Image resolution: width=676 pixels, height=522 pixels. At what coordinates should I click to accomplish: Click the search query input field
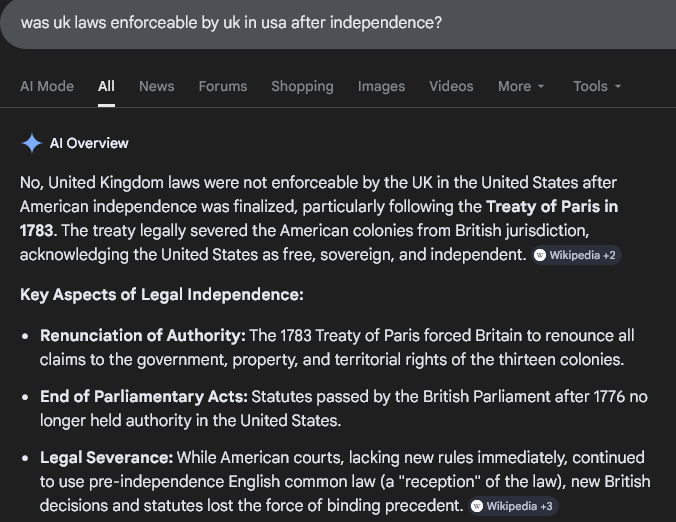point(338,23)
